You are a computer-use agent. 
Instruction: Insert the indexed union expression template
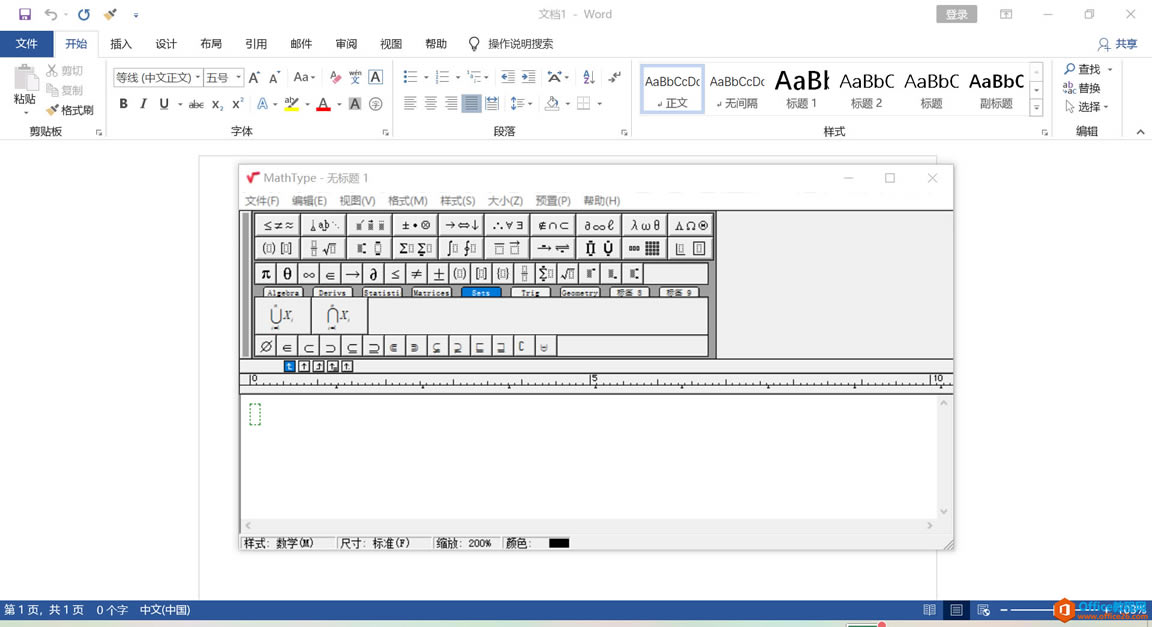point(282,316)
